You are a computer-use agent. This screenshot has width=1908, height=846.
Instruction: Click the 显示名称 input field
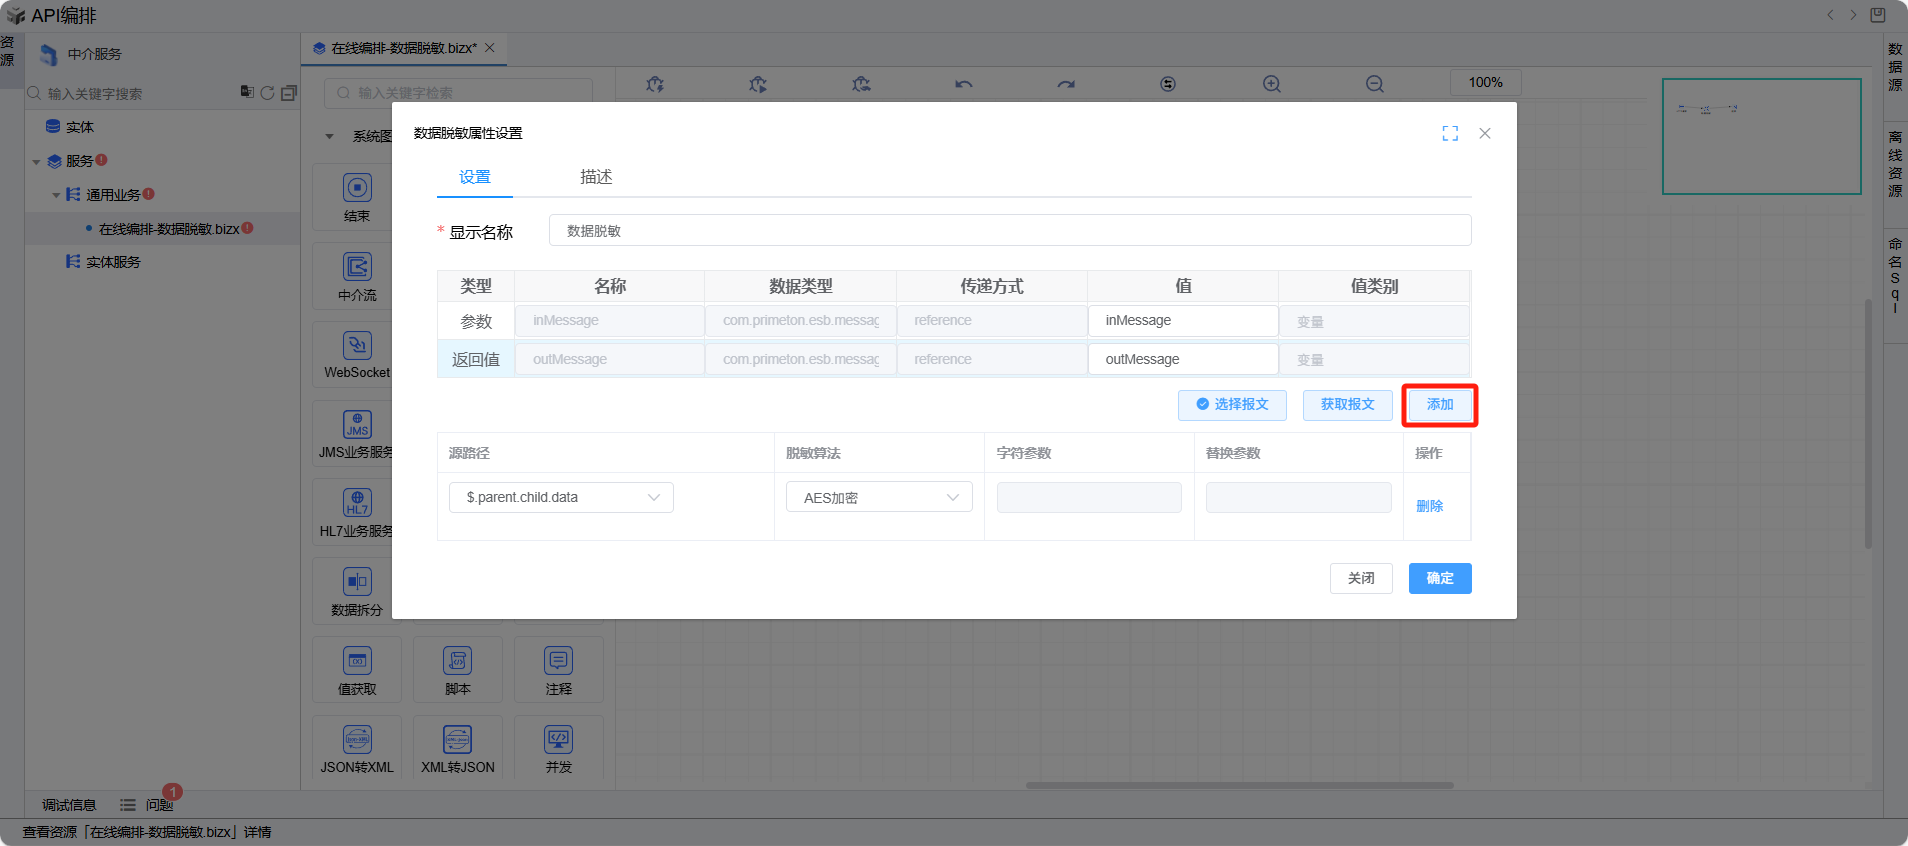[x=1009, y=231]
